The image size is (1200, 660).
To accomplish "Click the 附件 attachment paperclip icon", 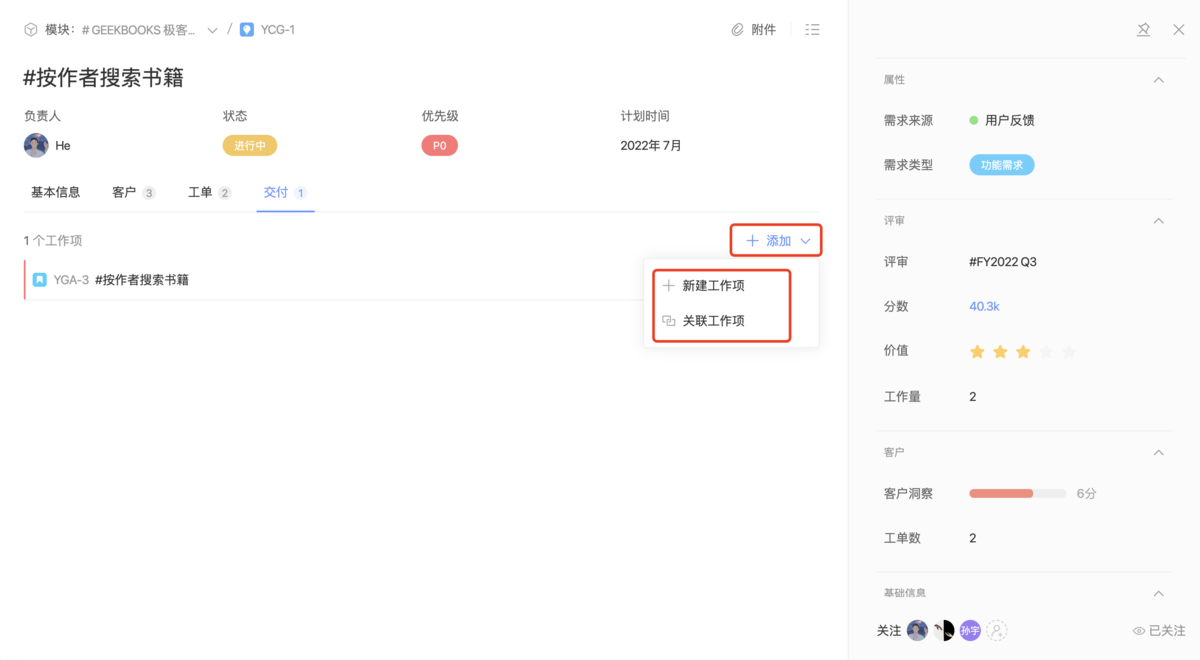I will pyautogui.click(x=738, y=29).
